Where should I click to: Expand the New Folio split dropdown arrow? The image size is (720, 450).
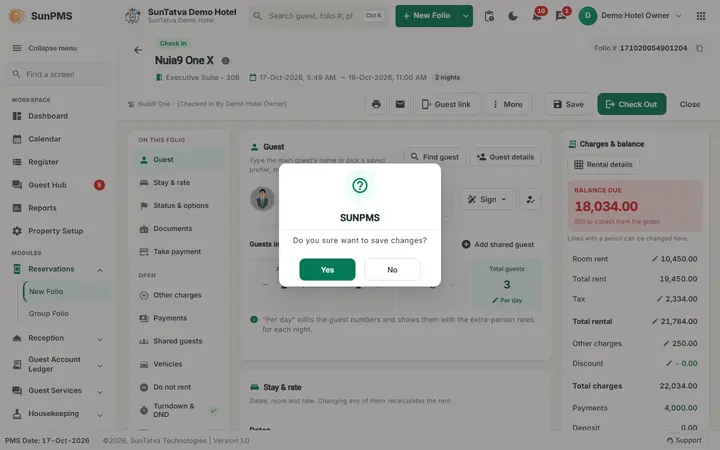pos(466,16)
